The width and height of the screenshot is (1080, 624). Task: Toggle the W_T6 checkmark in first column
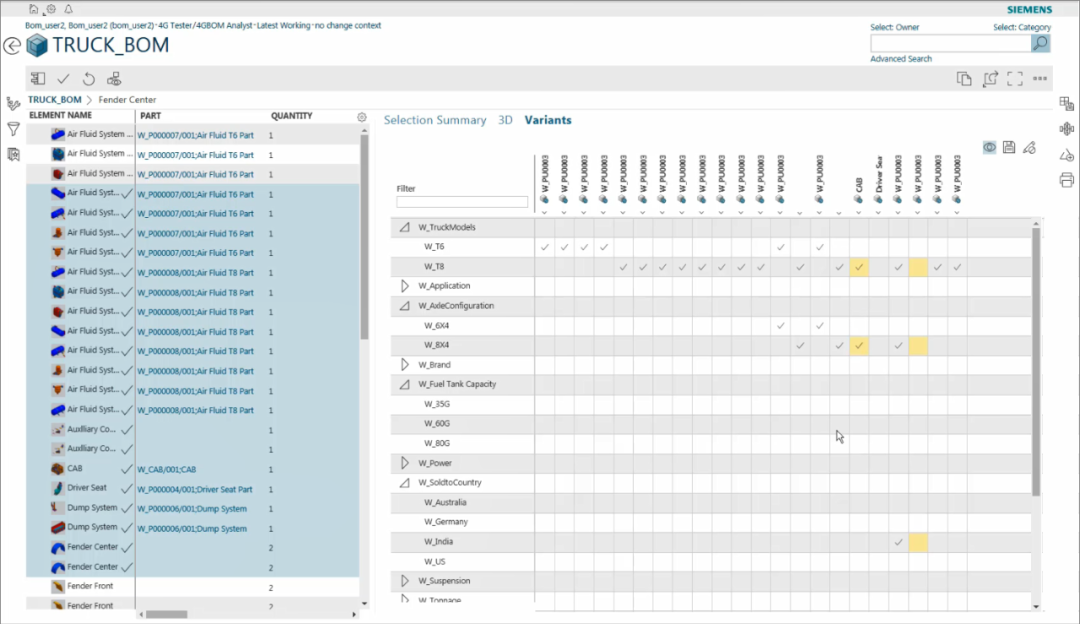(545, 247)
